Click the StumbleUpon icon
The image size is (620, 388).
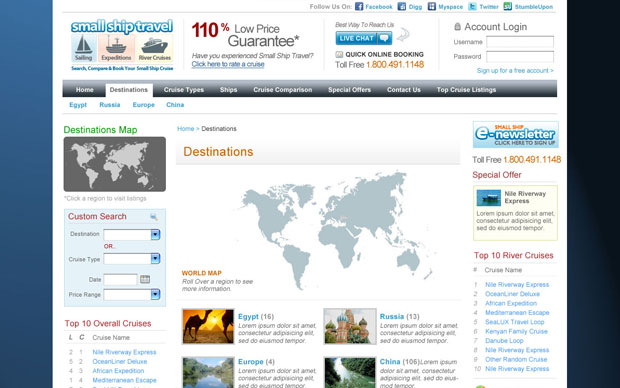point(508,6)
